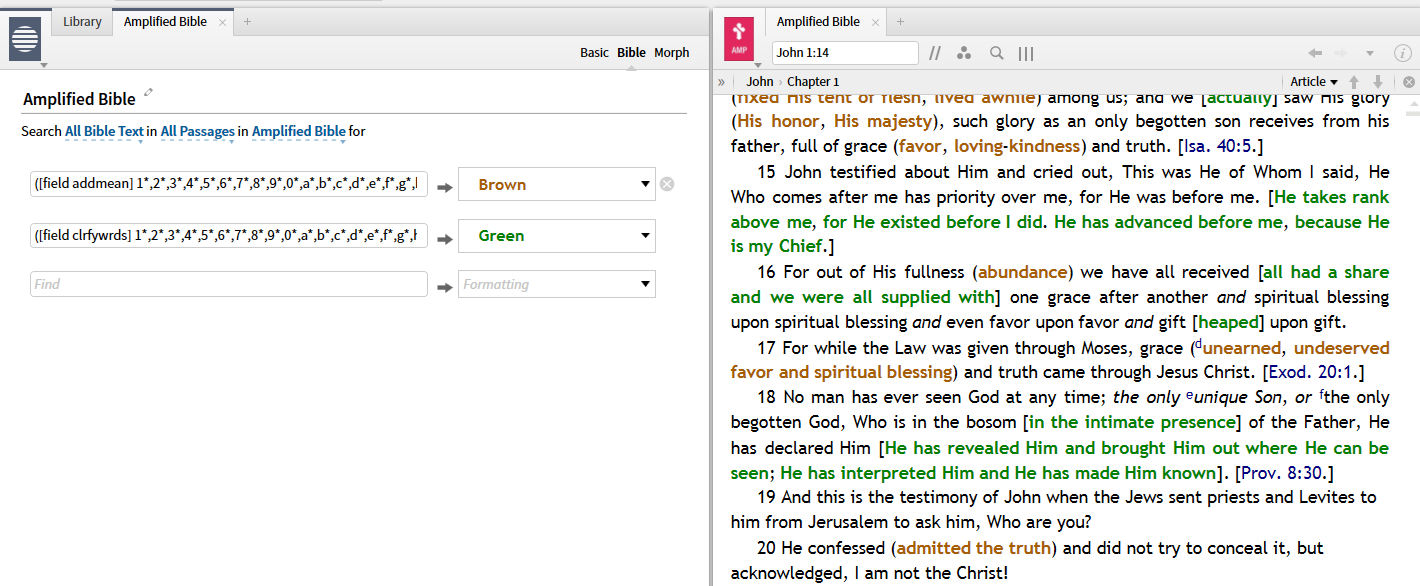Close the right Amplified Bible resource tab
1420x586 pixels.
click(875, 22)
